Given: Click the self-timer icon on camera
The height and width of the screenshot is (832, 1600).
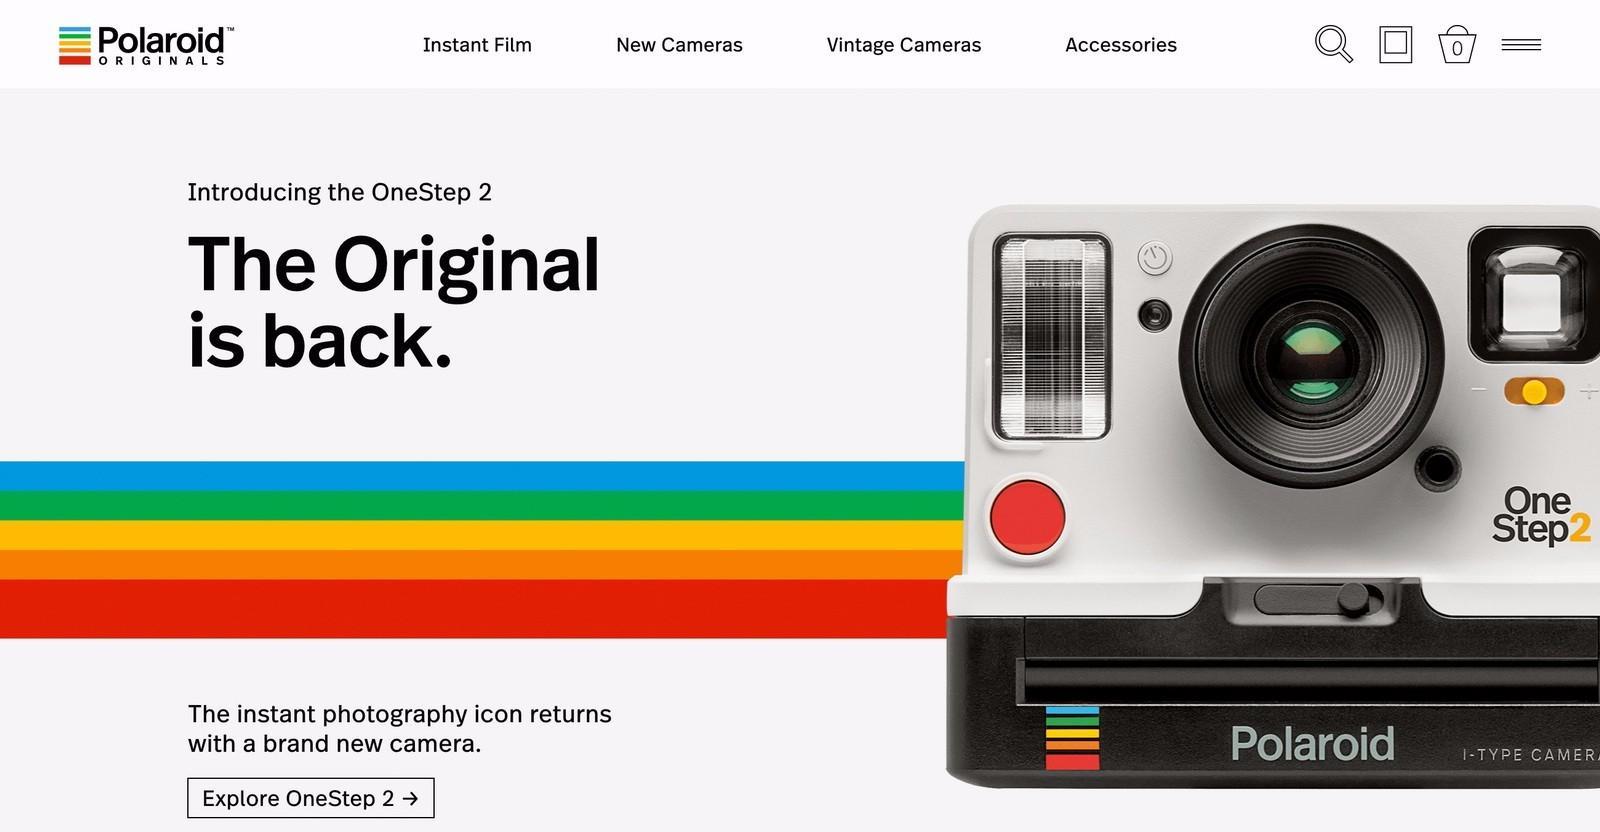Looking at the screenshot, I should click(1155, 259).
